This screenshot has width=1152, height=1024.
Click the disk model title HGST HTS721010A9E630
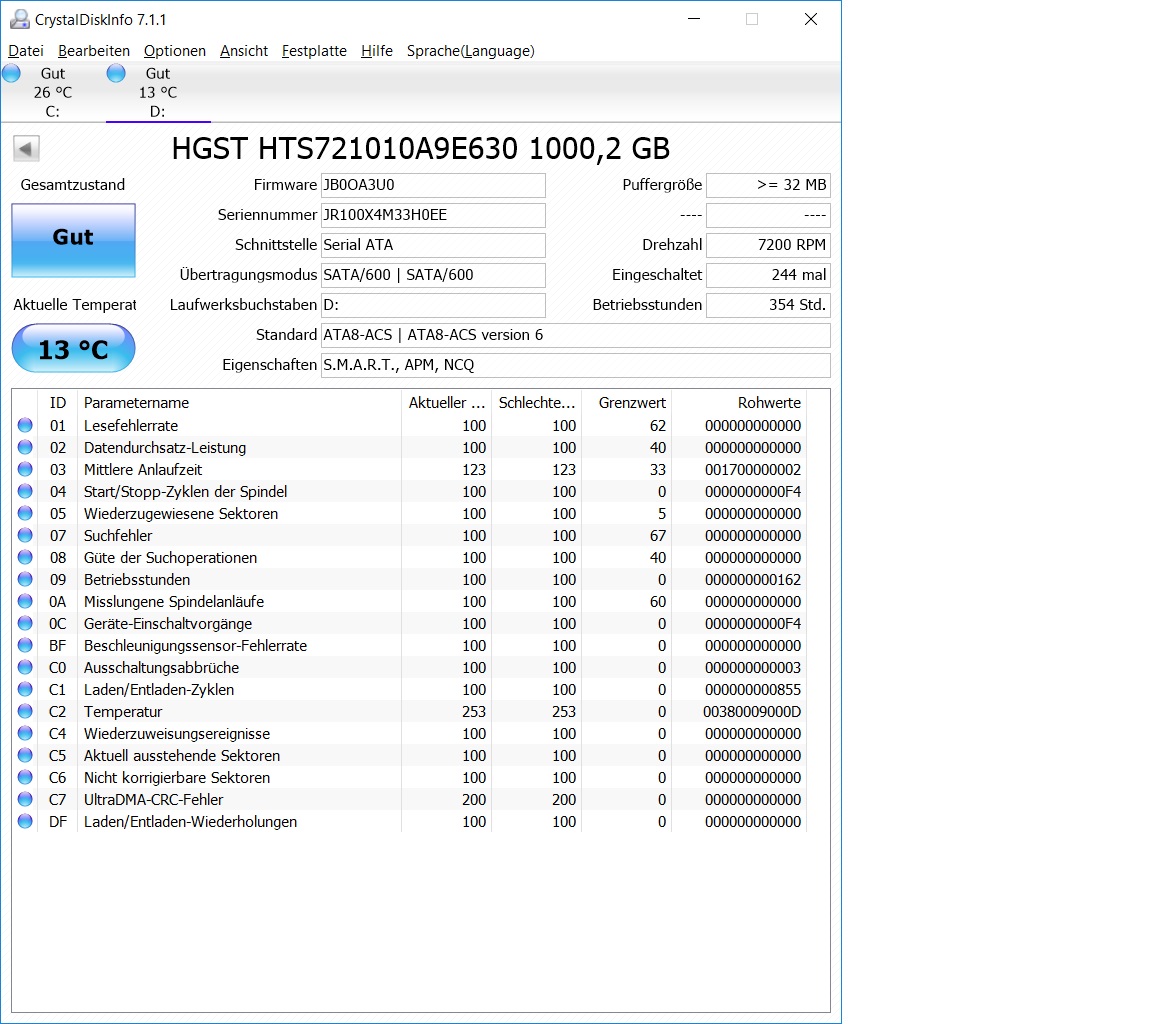click(420, 149)
